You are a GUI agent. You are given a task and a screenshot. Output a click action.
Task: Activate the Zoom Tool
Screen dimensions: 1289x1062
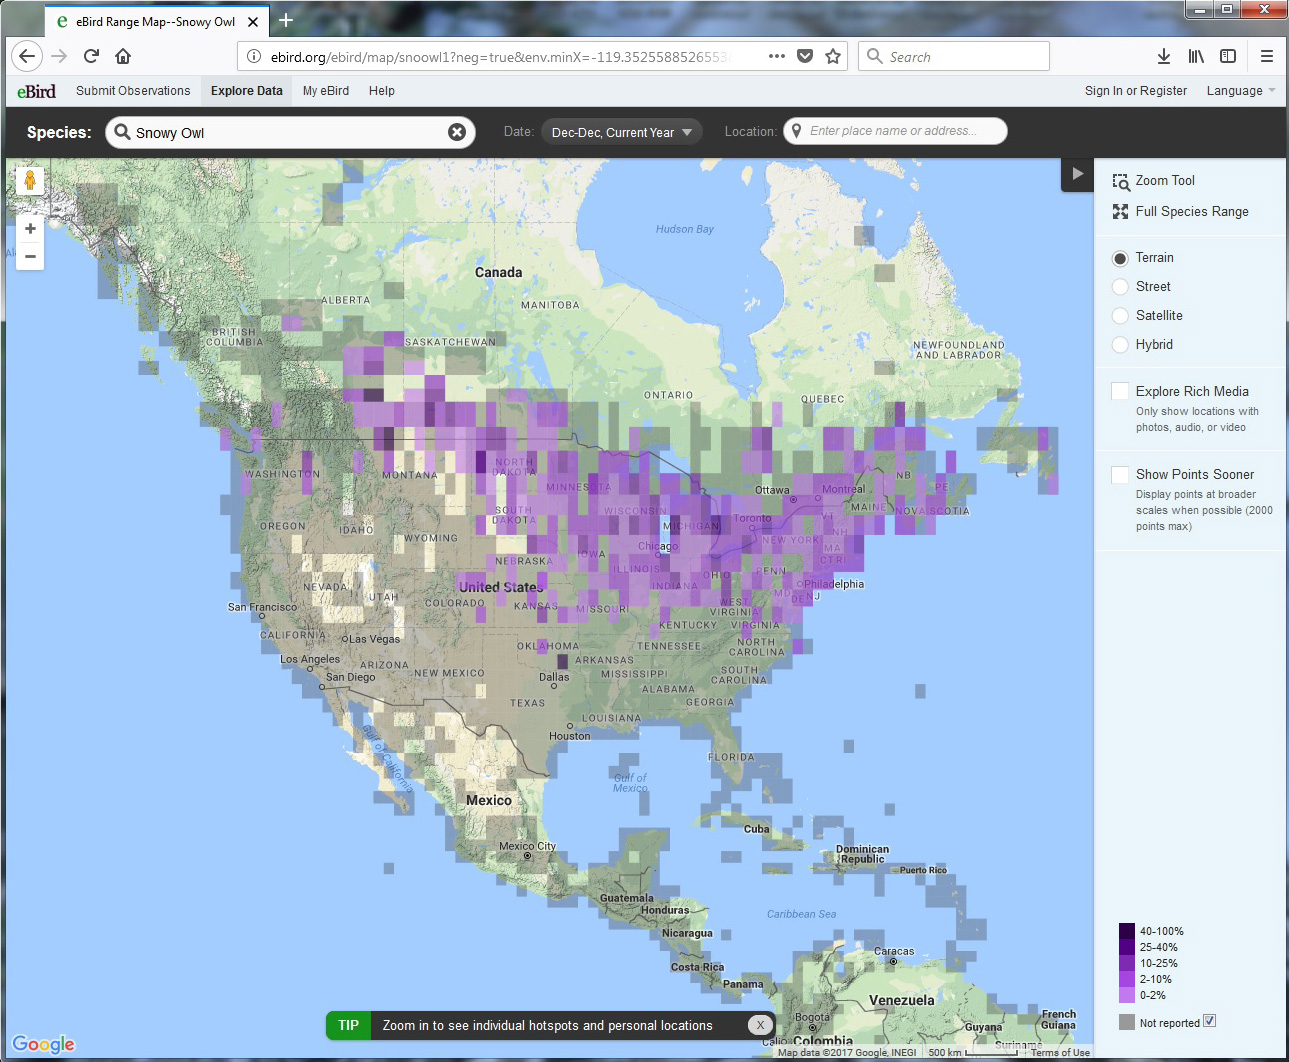1154,181
